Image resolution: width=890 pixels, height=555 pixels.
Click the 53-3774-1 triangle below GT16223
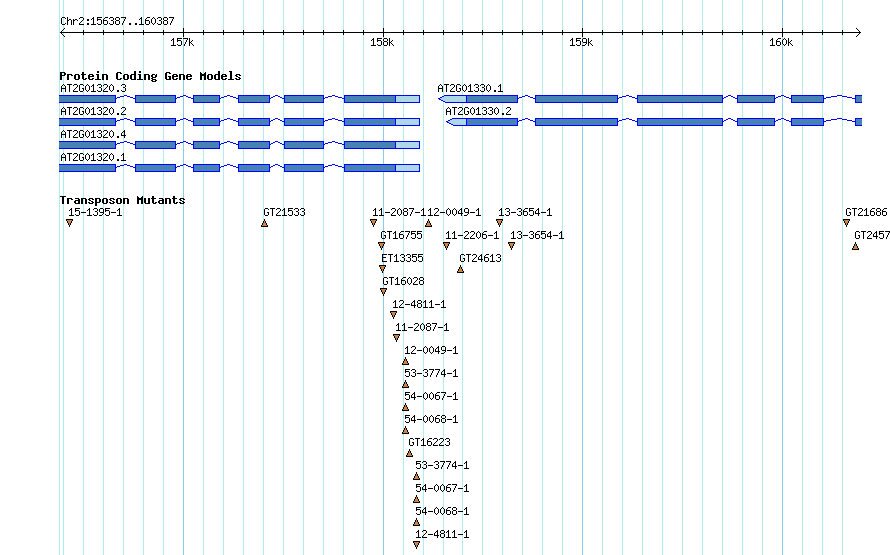417,476
